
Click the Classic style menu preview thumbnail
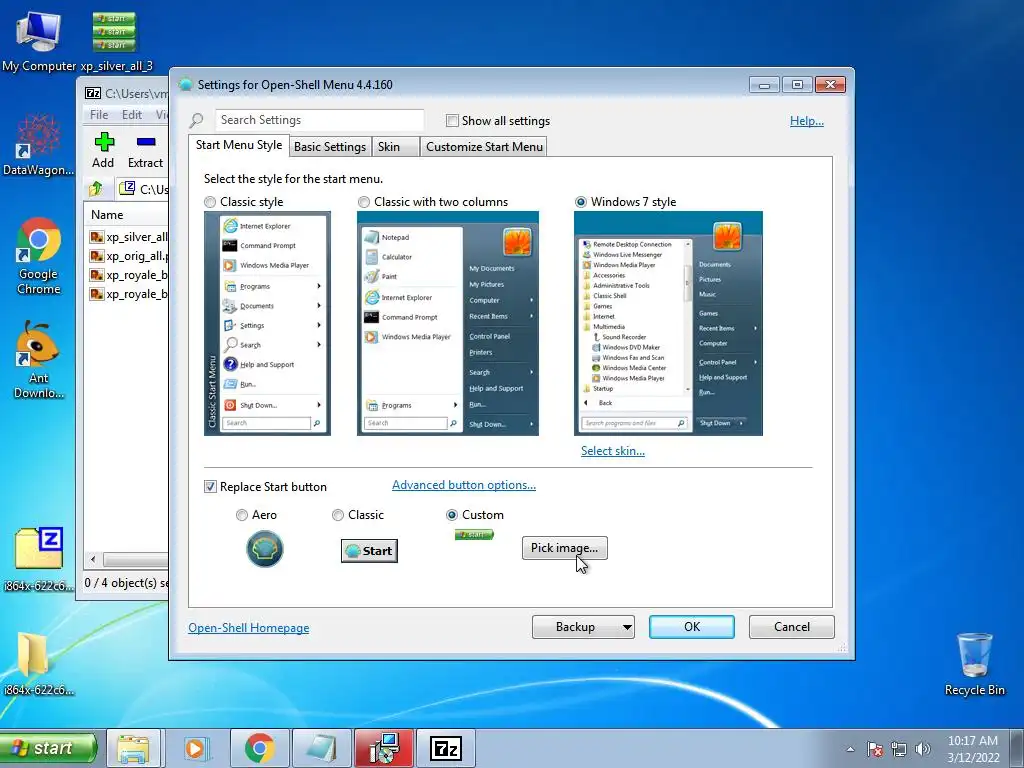[267, 323]
